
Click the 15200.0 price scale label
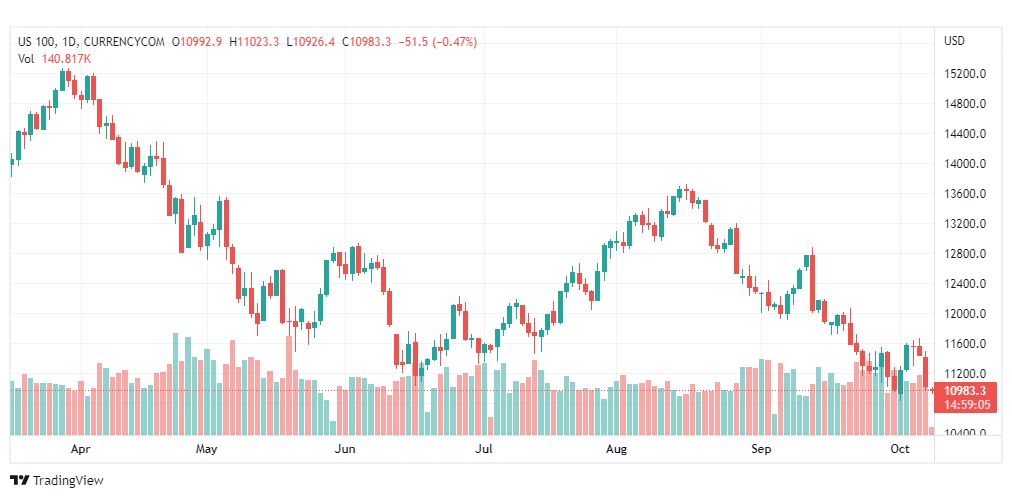pos(966,74)
